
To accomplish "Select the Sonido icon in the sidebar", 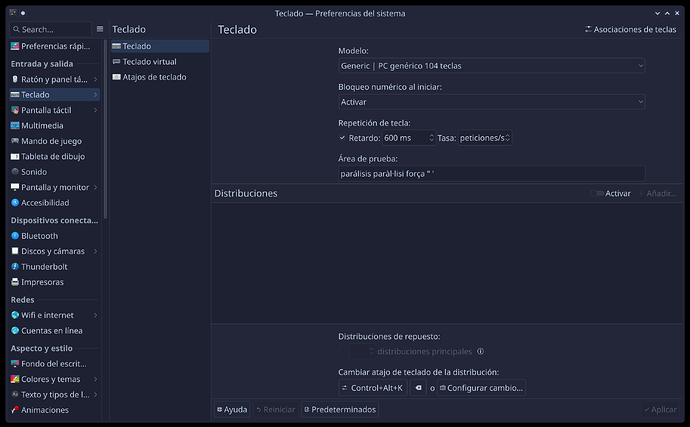I will coord(15,172).
